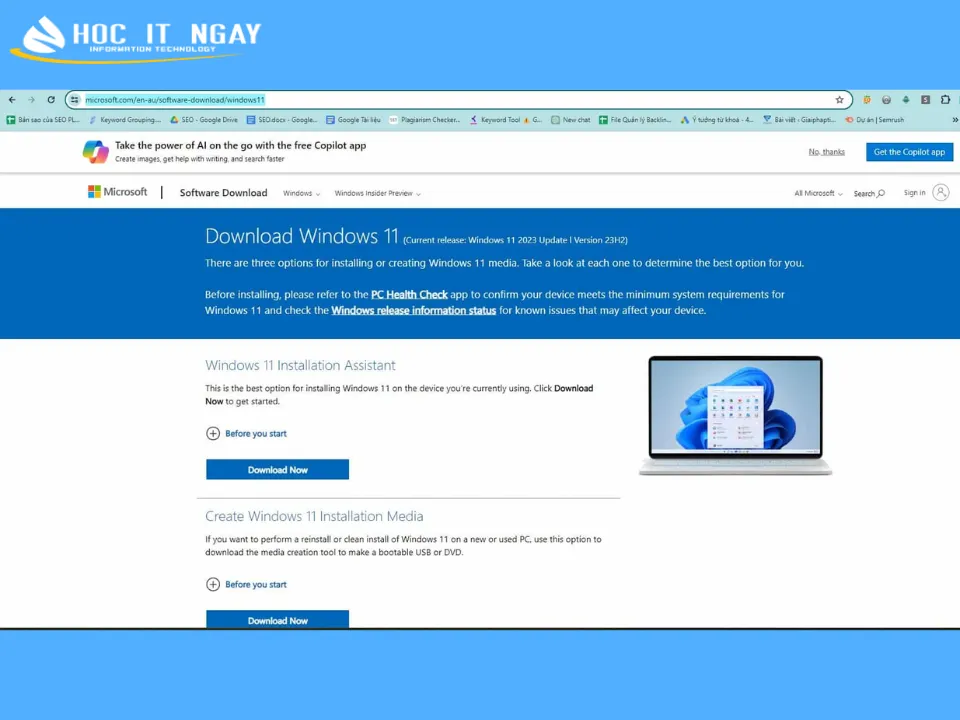
Task: Expand Before you start under Installation Media
Action: 246,584
